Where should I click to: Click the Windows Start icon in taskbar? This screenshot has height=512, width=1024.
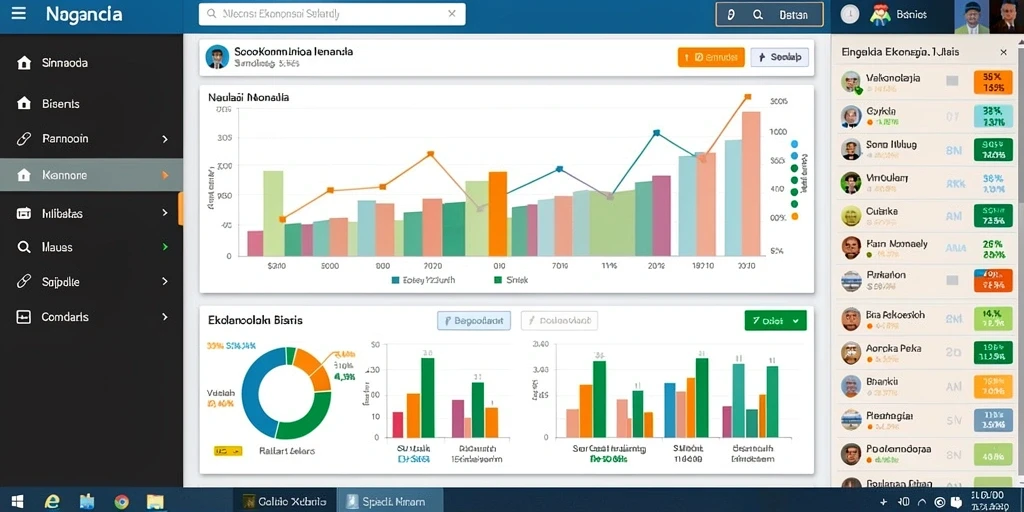click(18, 501)
